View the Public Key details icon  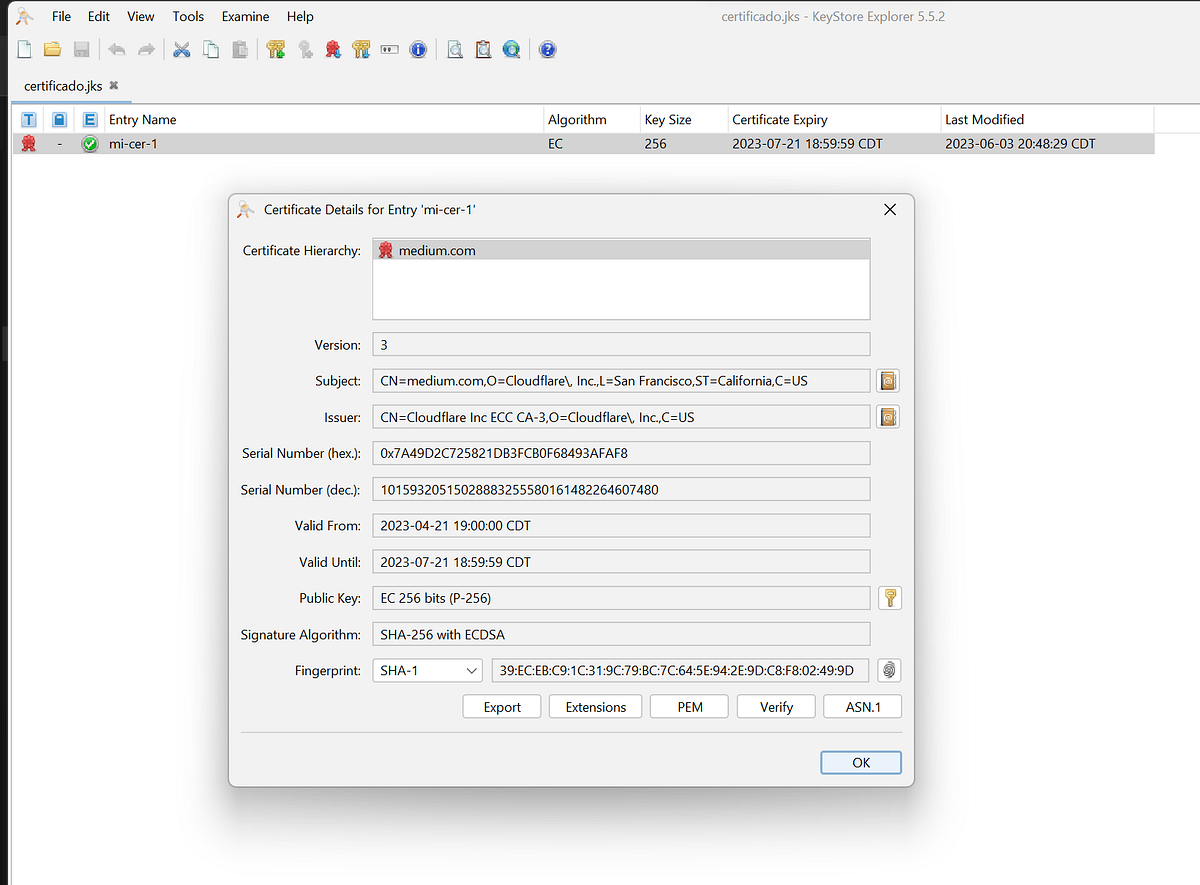pos(888,597)
